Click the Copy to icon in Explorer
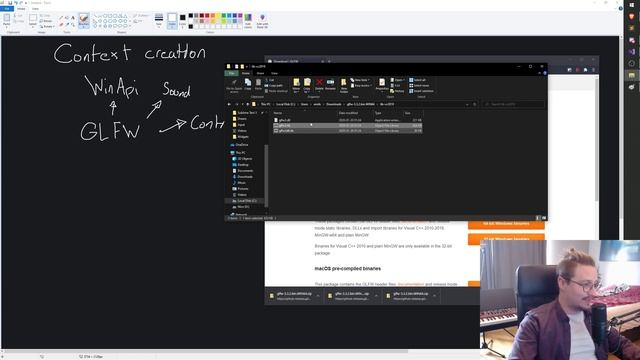 [307, 85]
